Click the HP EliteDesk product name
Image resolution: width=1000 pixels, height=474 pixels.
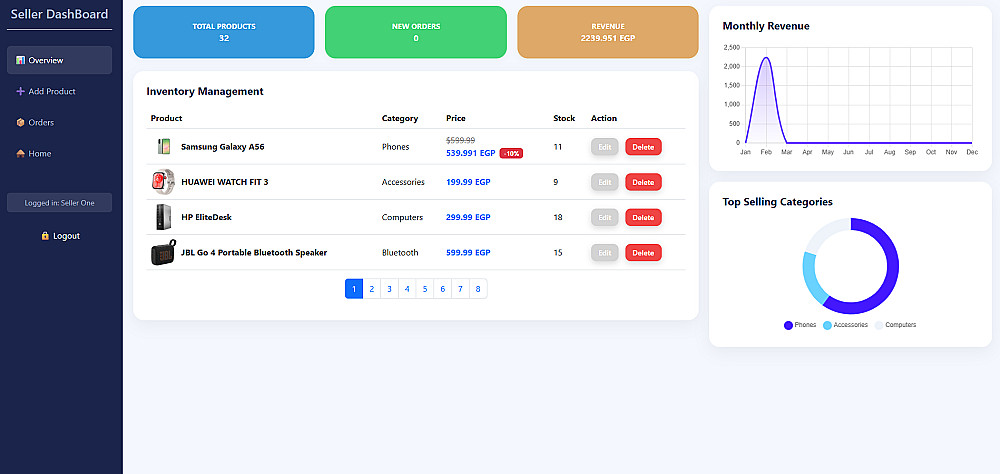(206, 218)
